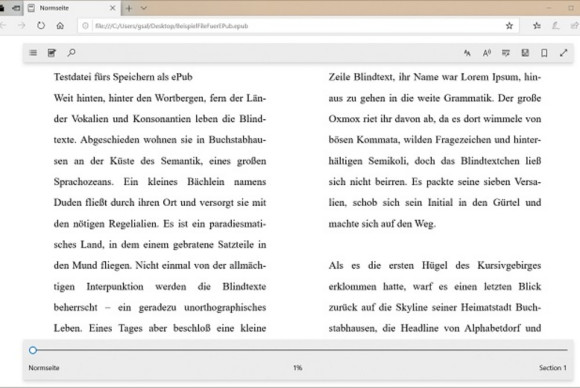Show site information icon in address bar

point(85,26)
